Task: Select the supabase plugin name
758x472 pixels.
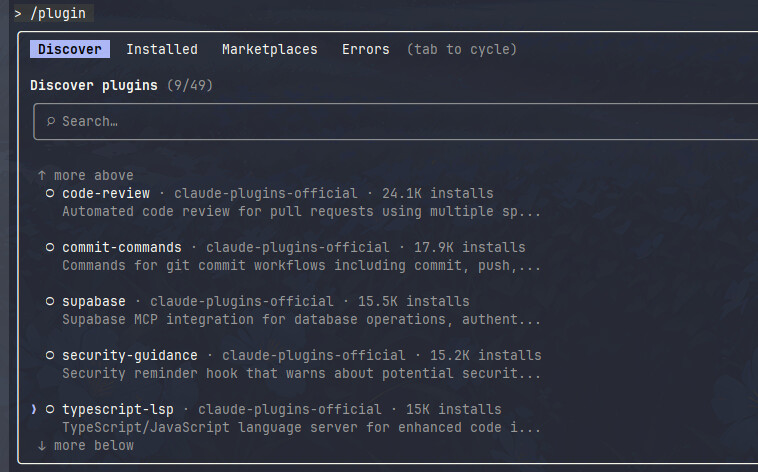Action: click(x=94, y=301)
